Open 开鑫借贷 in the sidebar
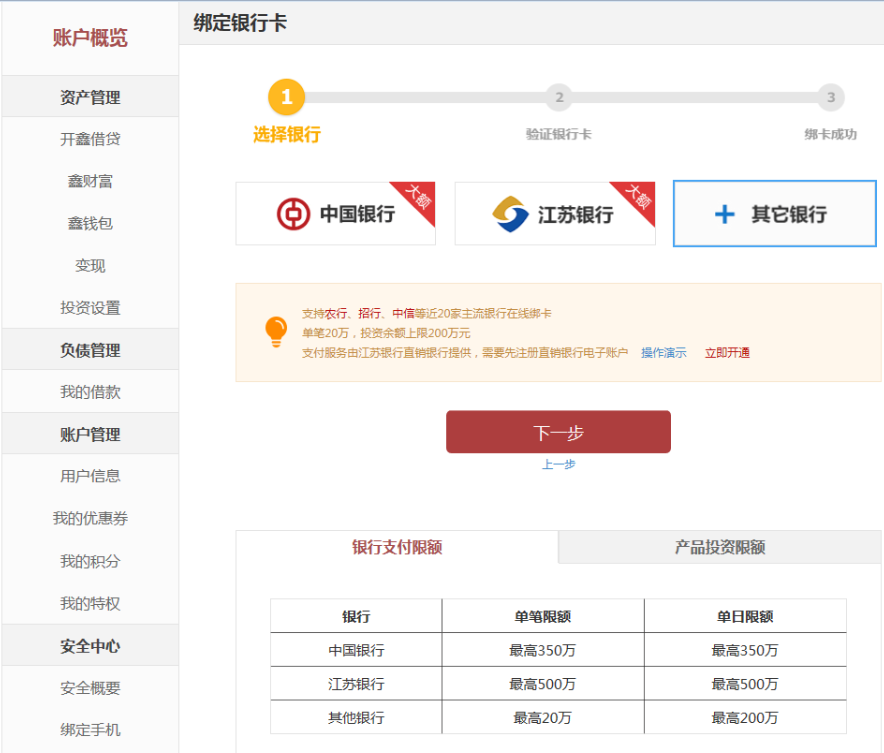This screenshot has width=884, height=753. pos(90,139)
